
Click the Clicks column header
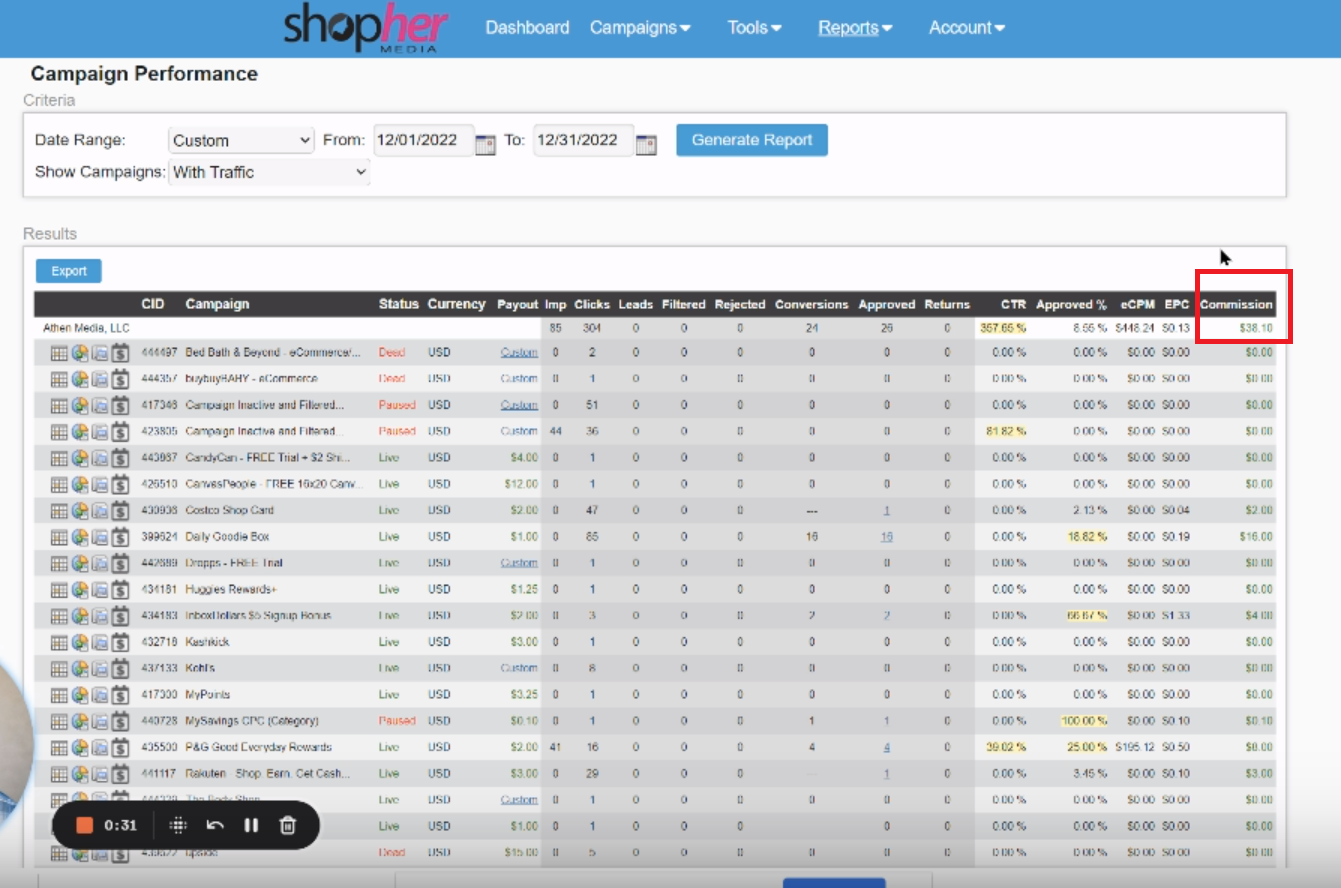coord(592,304)
